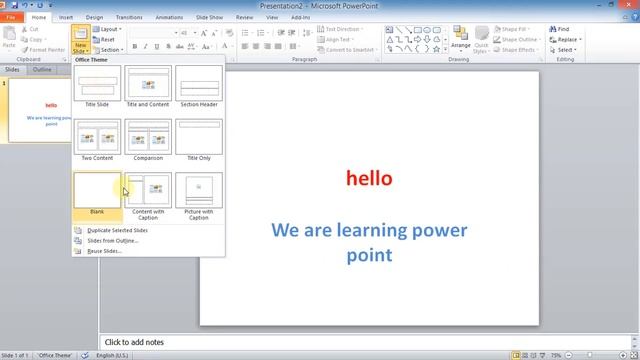Toggle Strikethrough formatting
This screenshot has height=360, width=640.
coord(180,47)
